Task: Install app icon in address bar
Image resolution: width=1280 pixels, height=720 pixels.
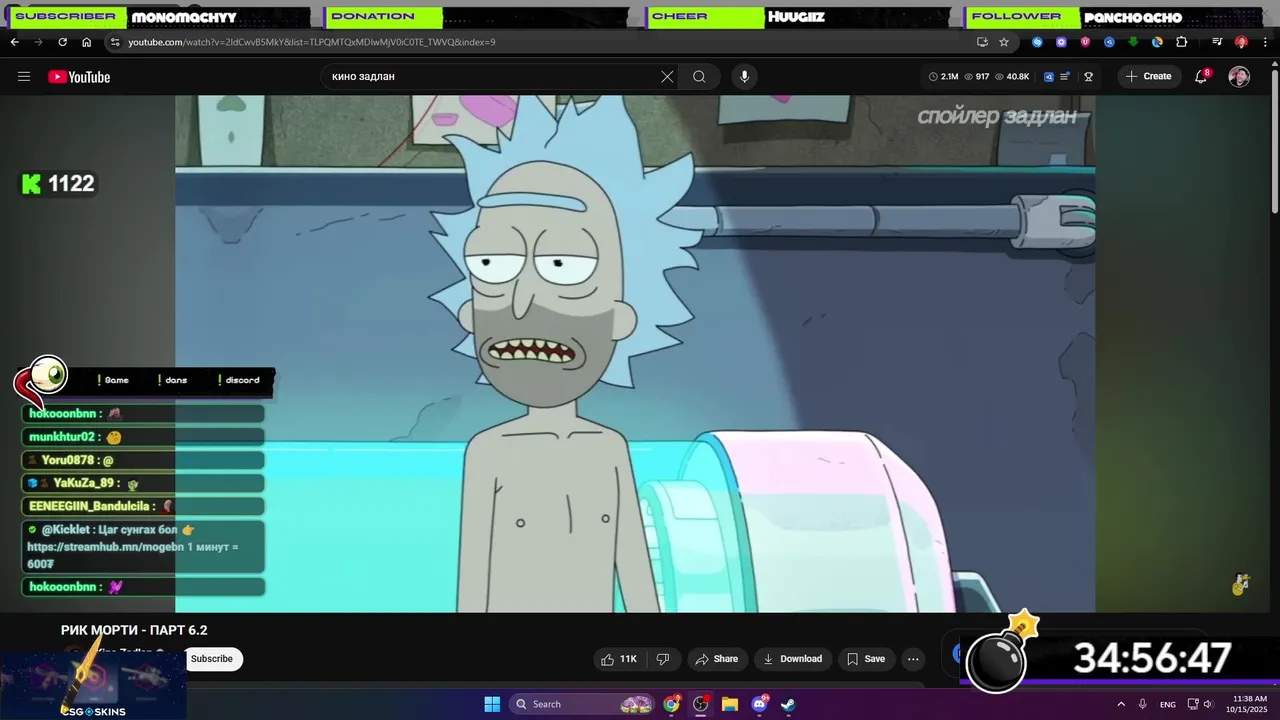Action: 982,42
